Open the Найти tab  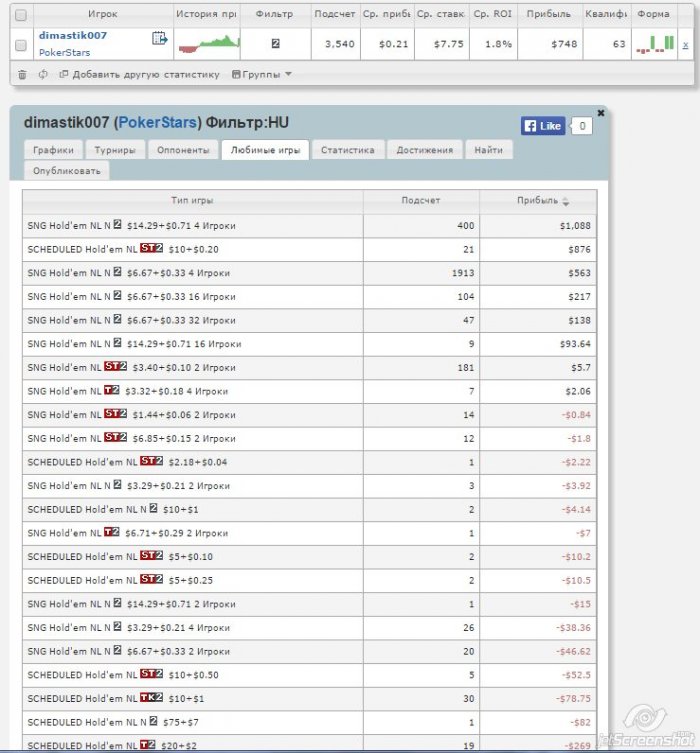coord(489,150)
